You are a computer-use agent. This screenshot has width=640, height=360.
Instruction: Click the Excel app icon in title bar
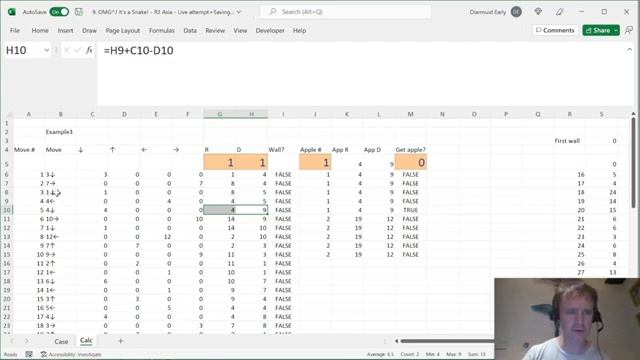(12, 12)
